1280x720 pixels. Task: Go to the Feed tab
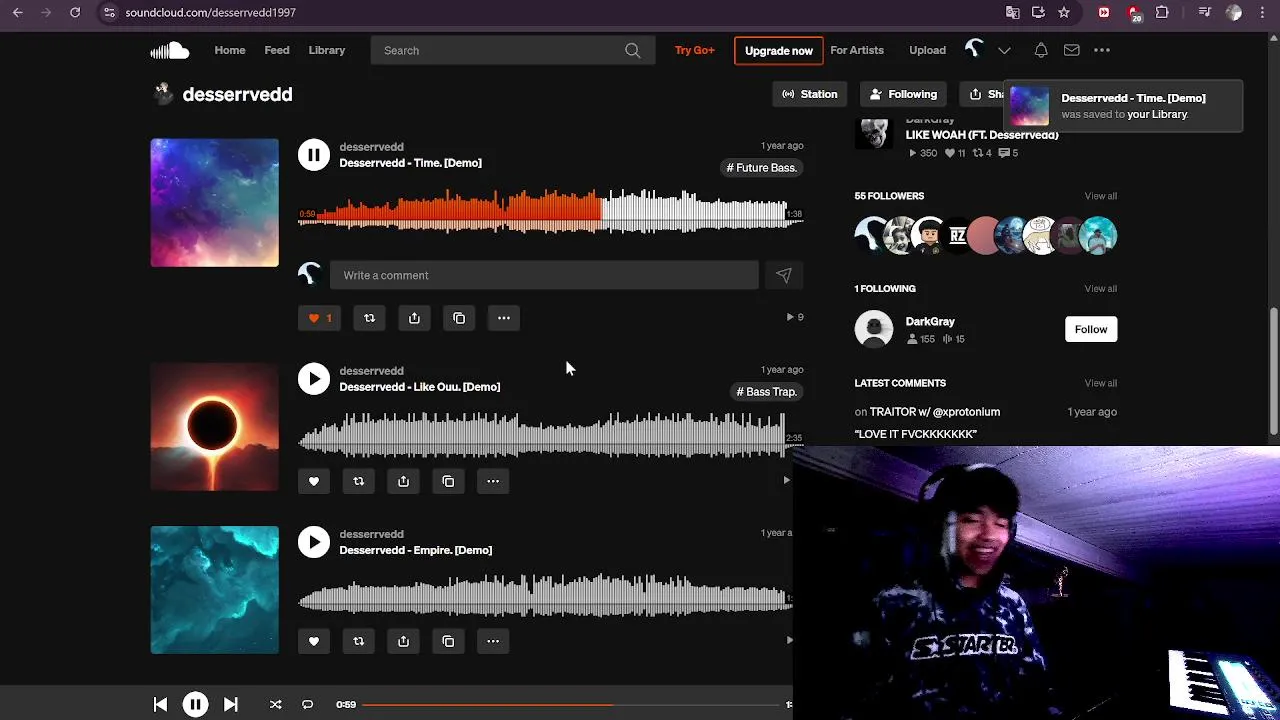(x=277, y=50)
